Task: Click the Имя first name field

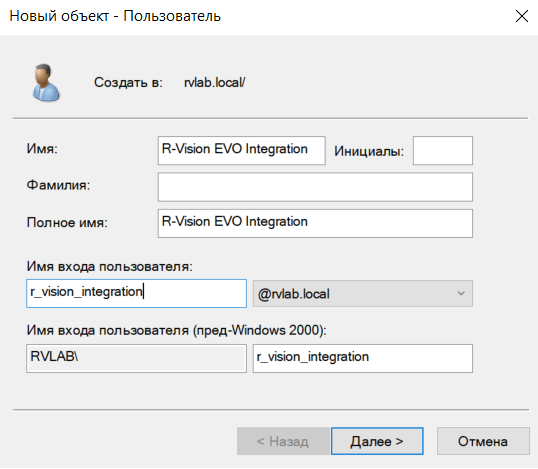Action: tap(242, 150)
